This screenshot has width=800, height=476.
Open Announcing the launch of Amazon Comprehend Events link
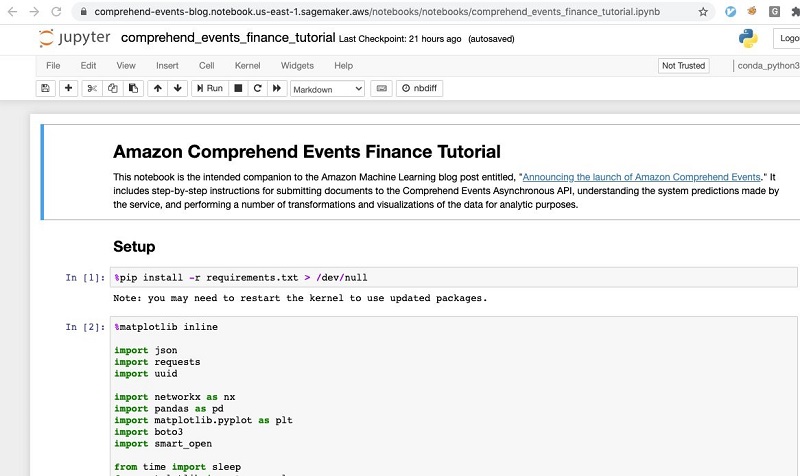(x=641, y=177)
